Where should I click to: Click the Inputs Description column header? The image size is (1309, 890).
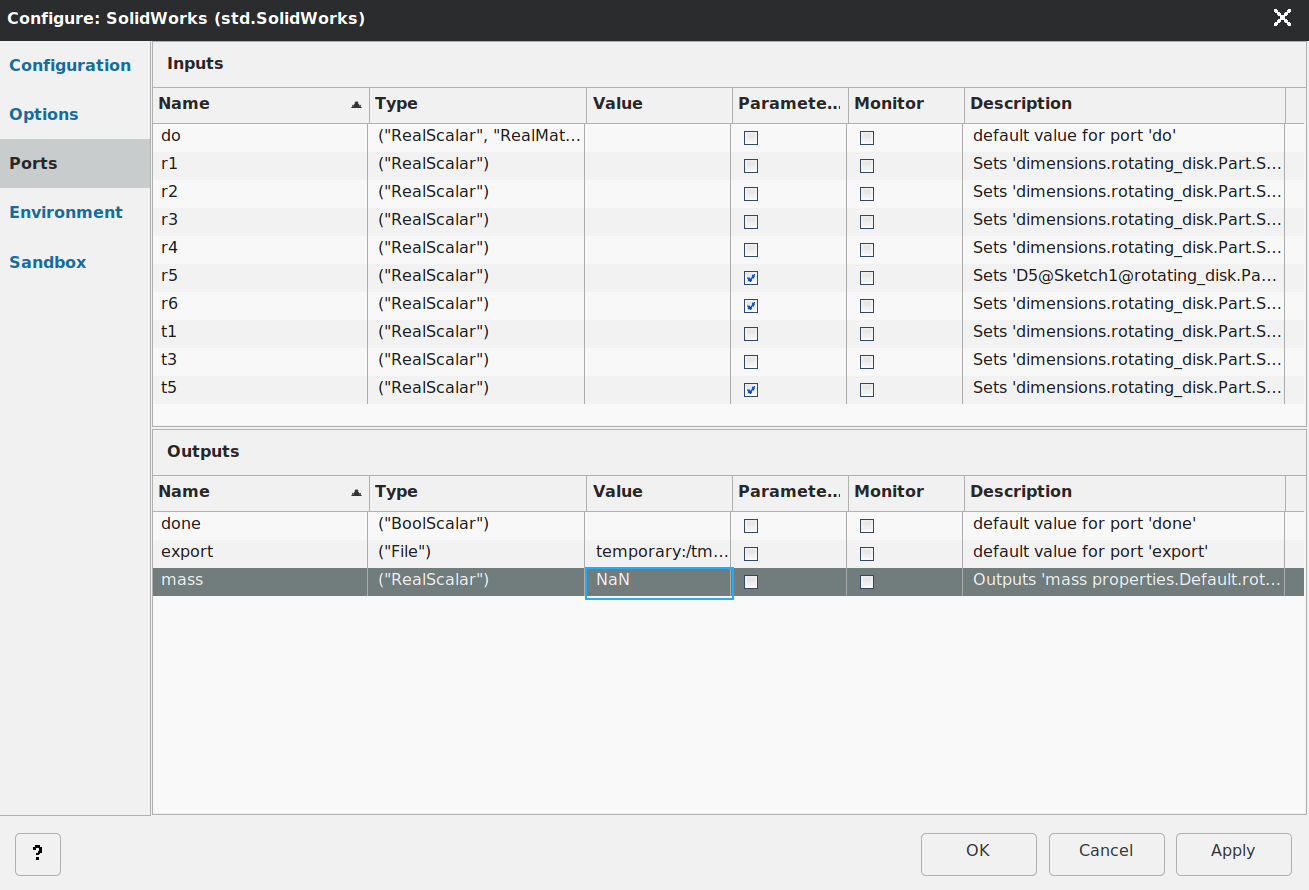(x=1125, y=104)
